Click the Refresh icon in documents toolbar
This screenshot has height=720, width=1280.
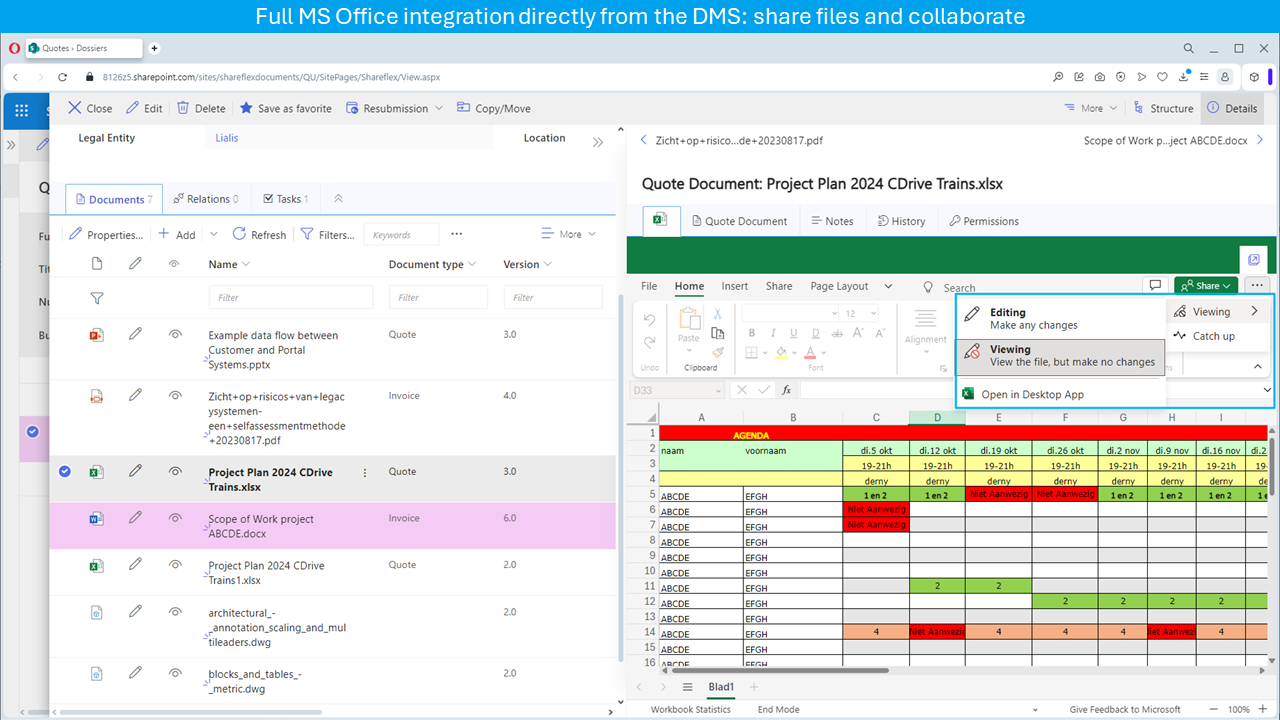(239, 234)
